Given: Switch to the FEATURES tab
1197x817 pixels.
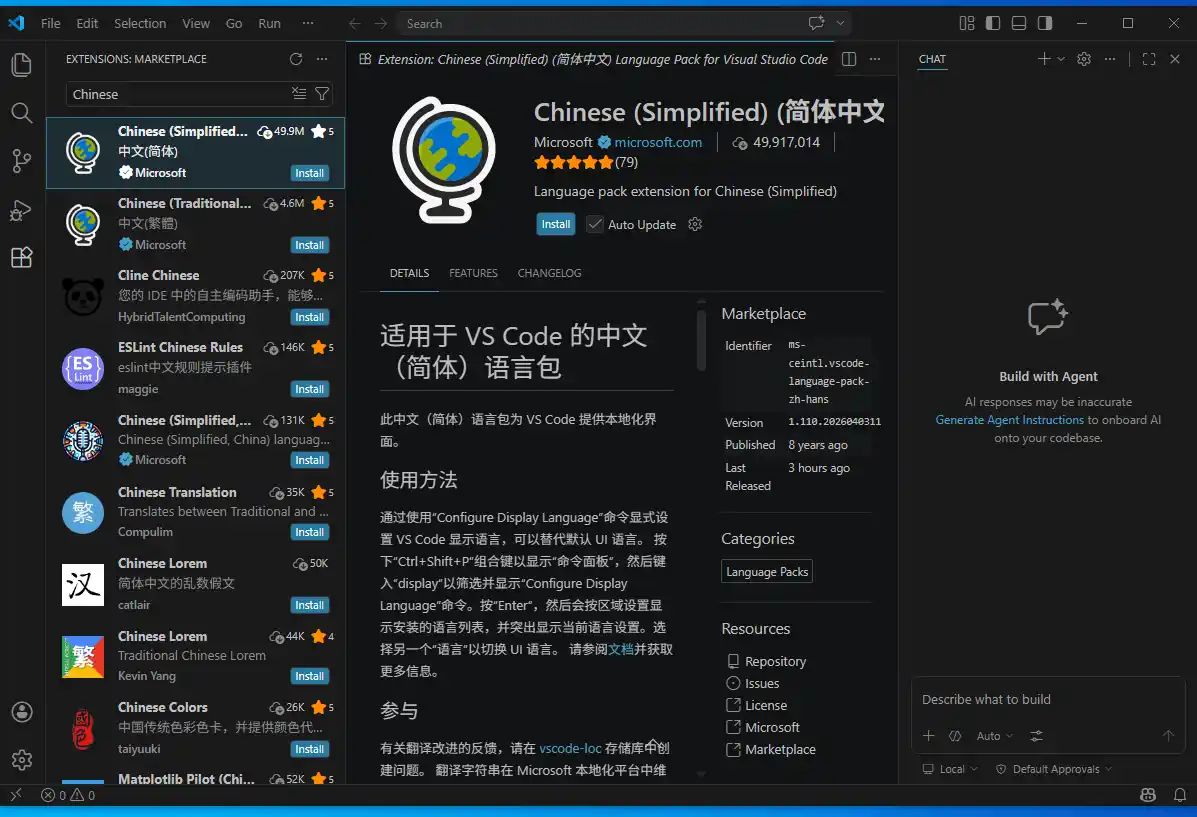Looking at the screenshot, I should coord(473,273).
